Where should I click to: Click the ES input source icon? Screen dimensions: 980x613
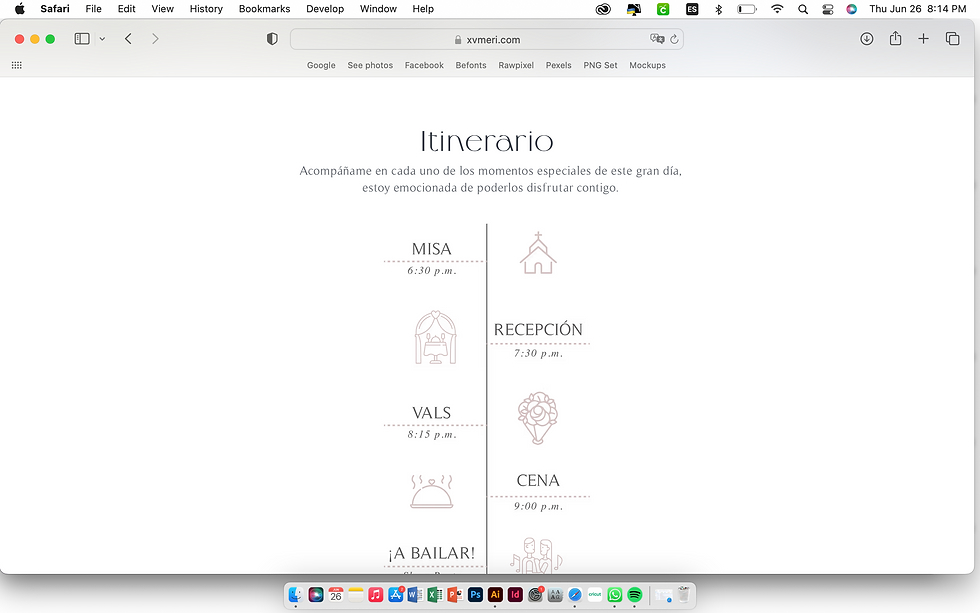(692, 9)
